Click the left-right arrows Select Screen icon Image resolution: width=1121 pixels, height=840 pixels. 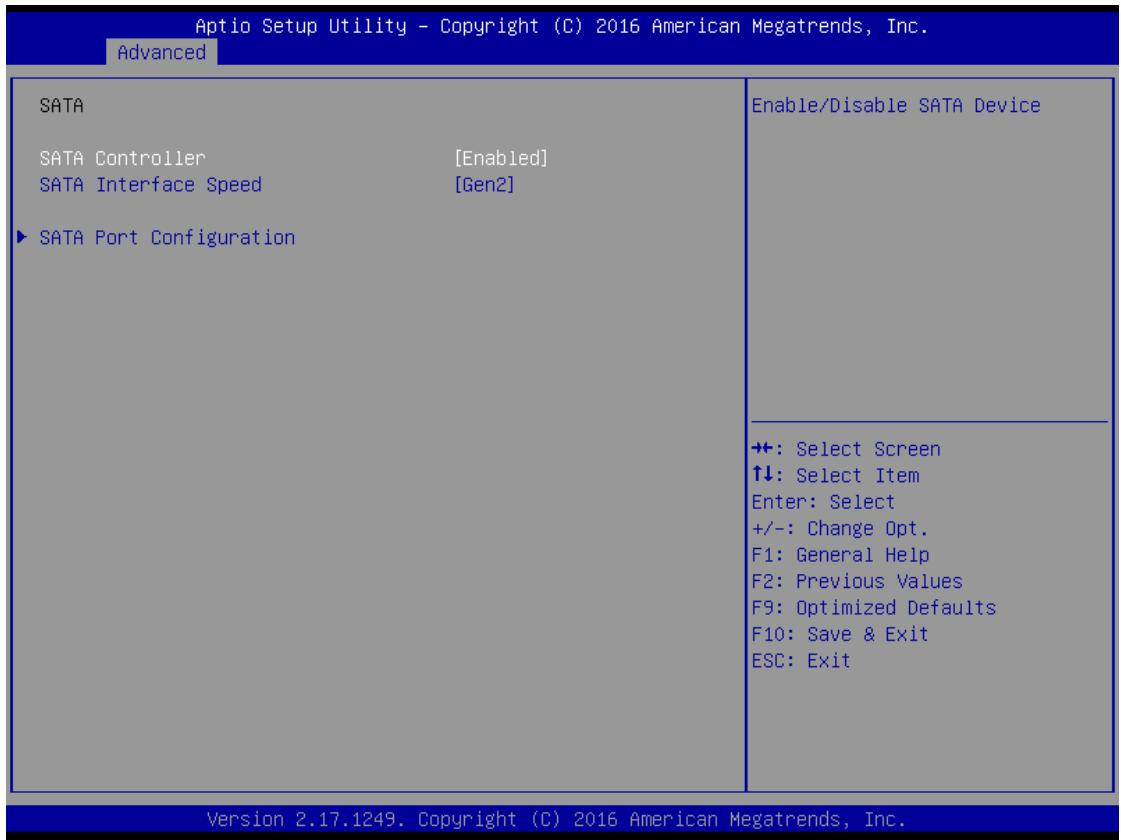pyautogui.click(x=762, y=449)
